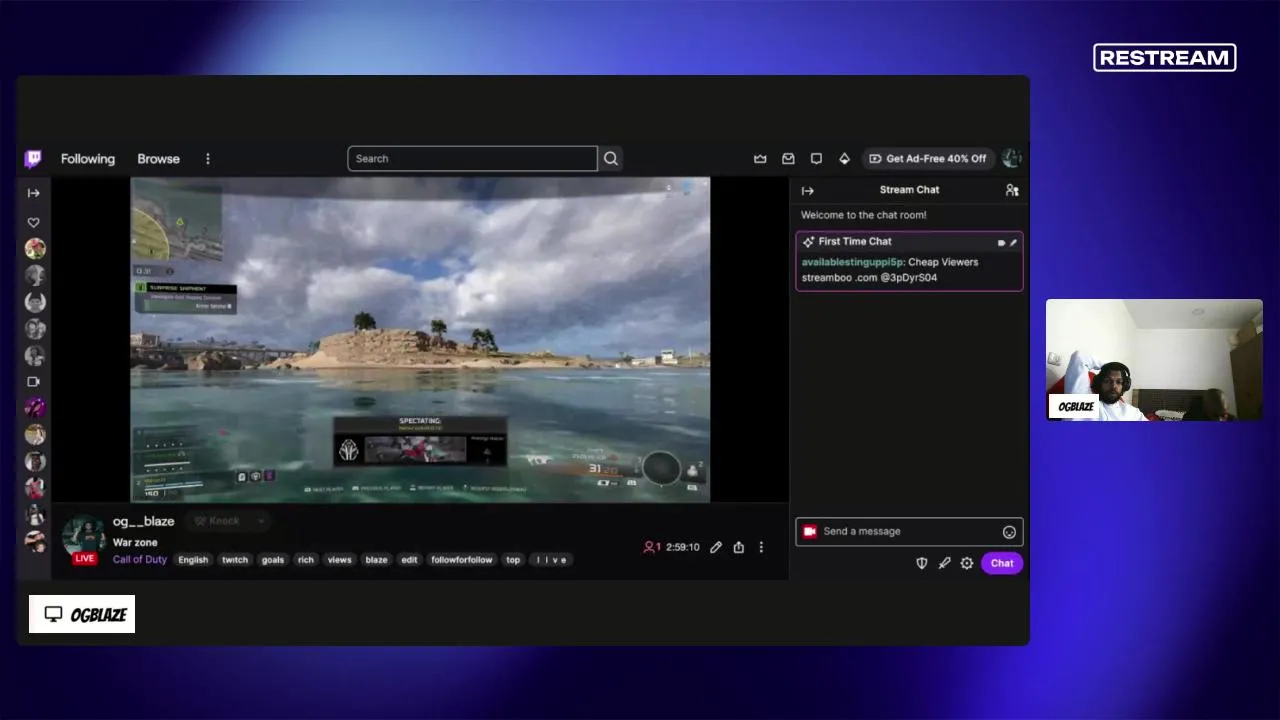The height and width of the screenshot is (720, 1280).
Task: Open the shield moderation icon below chat
Action: coord(922,563)
